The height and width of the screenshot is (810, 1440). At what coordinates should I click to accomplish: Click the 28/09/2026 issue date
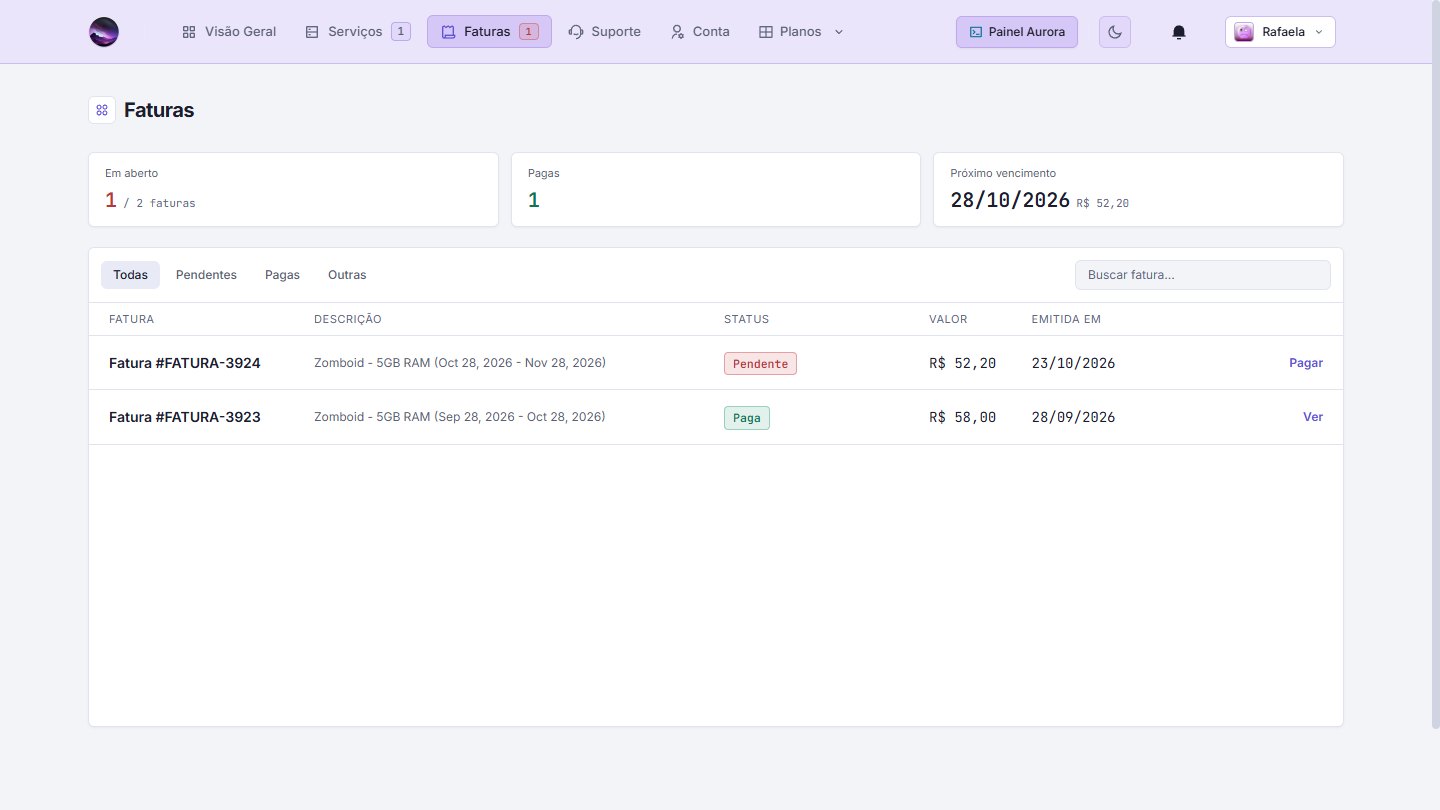[x=1073, y=417]
